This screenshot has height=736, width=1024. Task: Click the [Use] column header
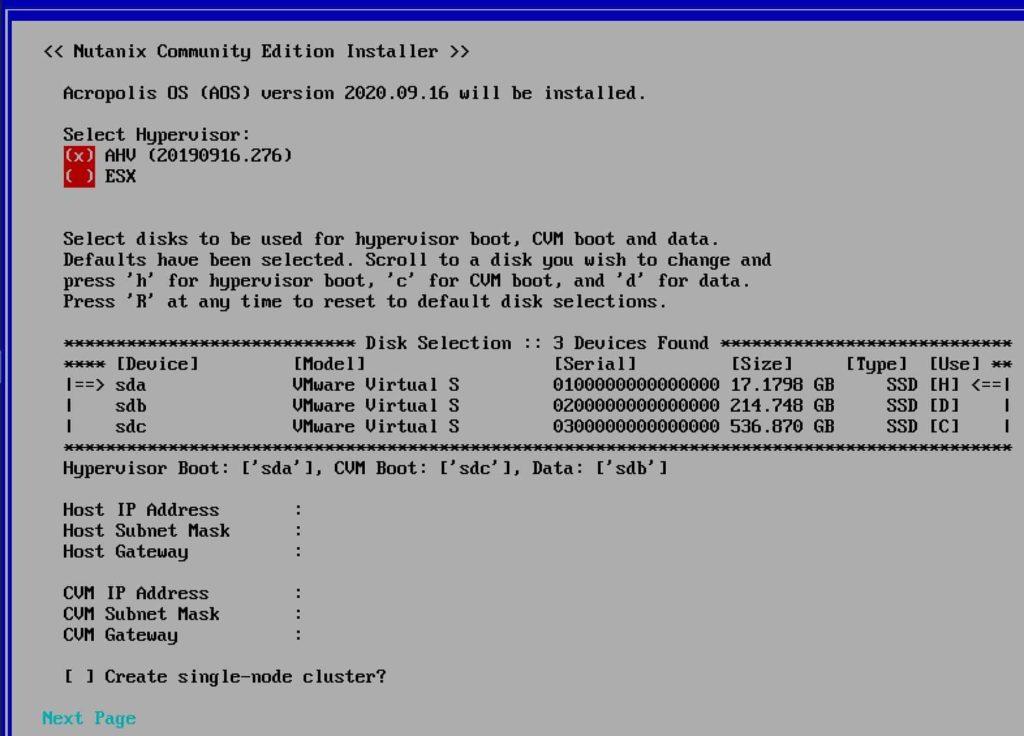pyautogui.click(x=955, y=364)
